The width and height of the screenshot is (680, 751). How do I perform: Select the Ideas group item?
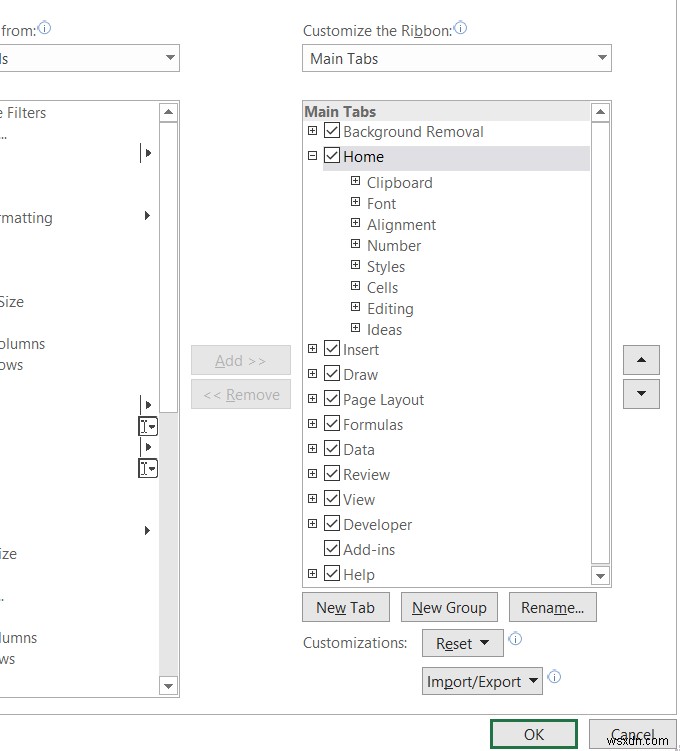coord(385,330)
